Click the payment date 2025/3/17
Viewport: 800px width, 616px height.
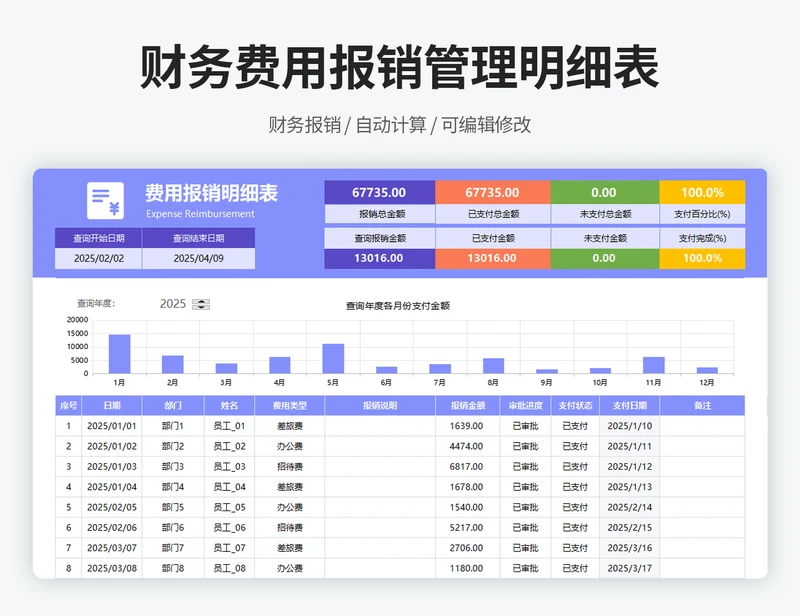click(630, 568)
